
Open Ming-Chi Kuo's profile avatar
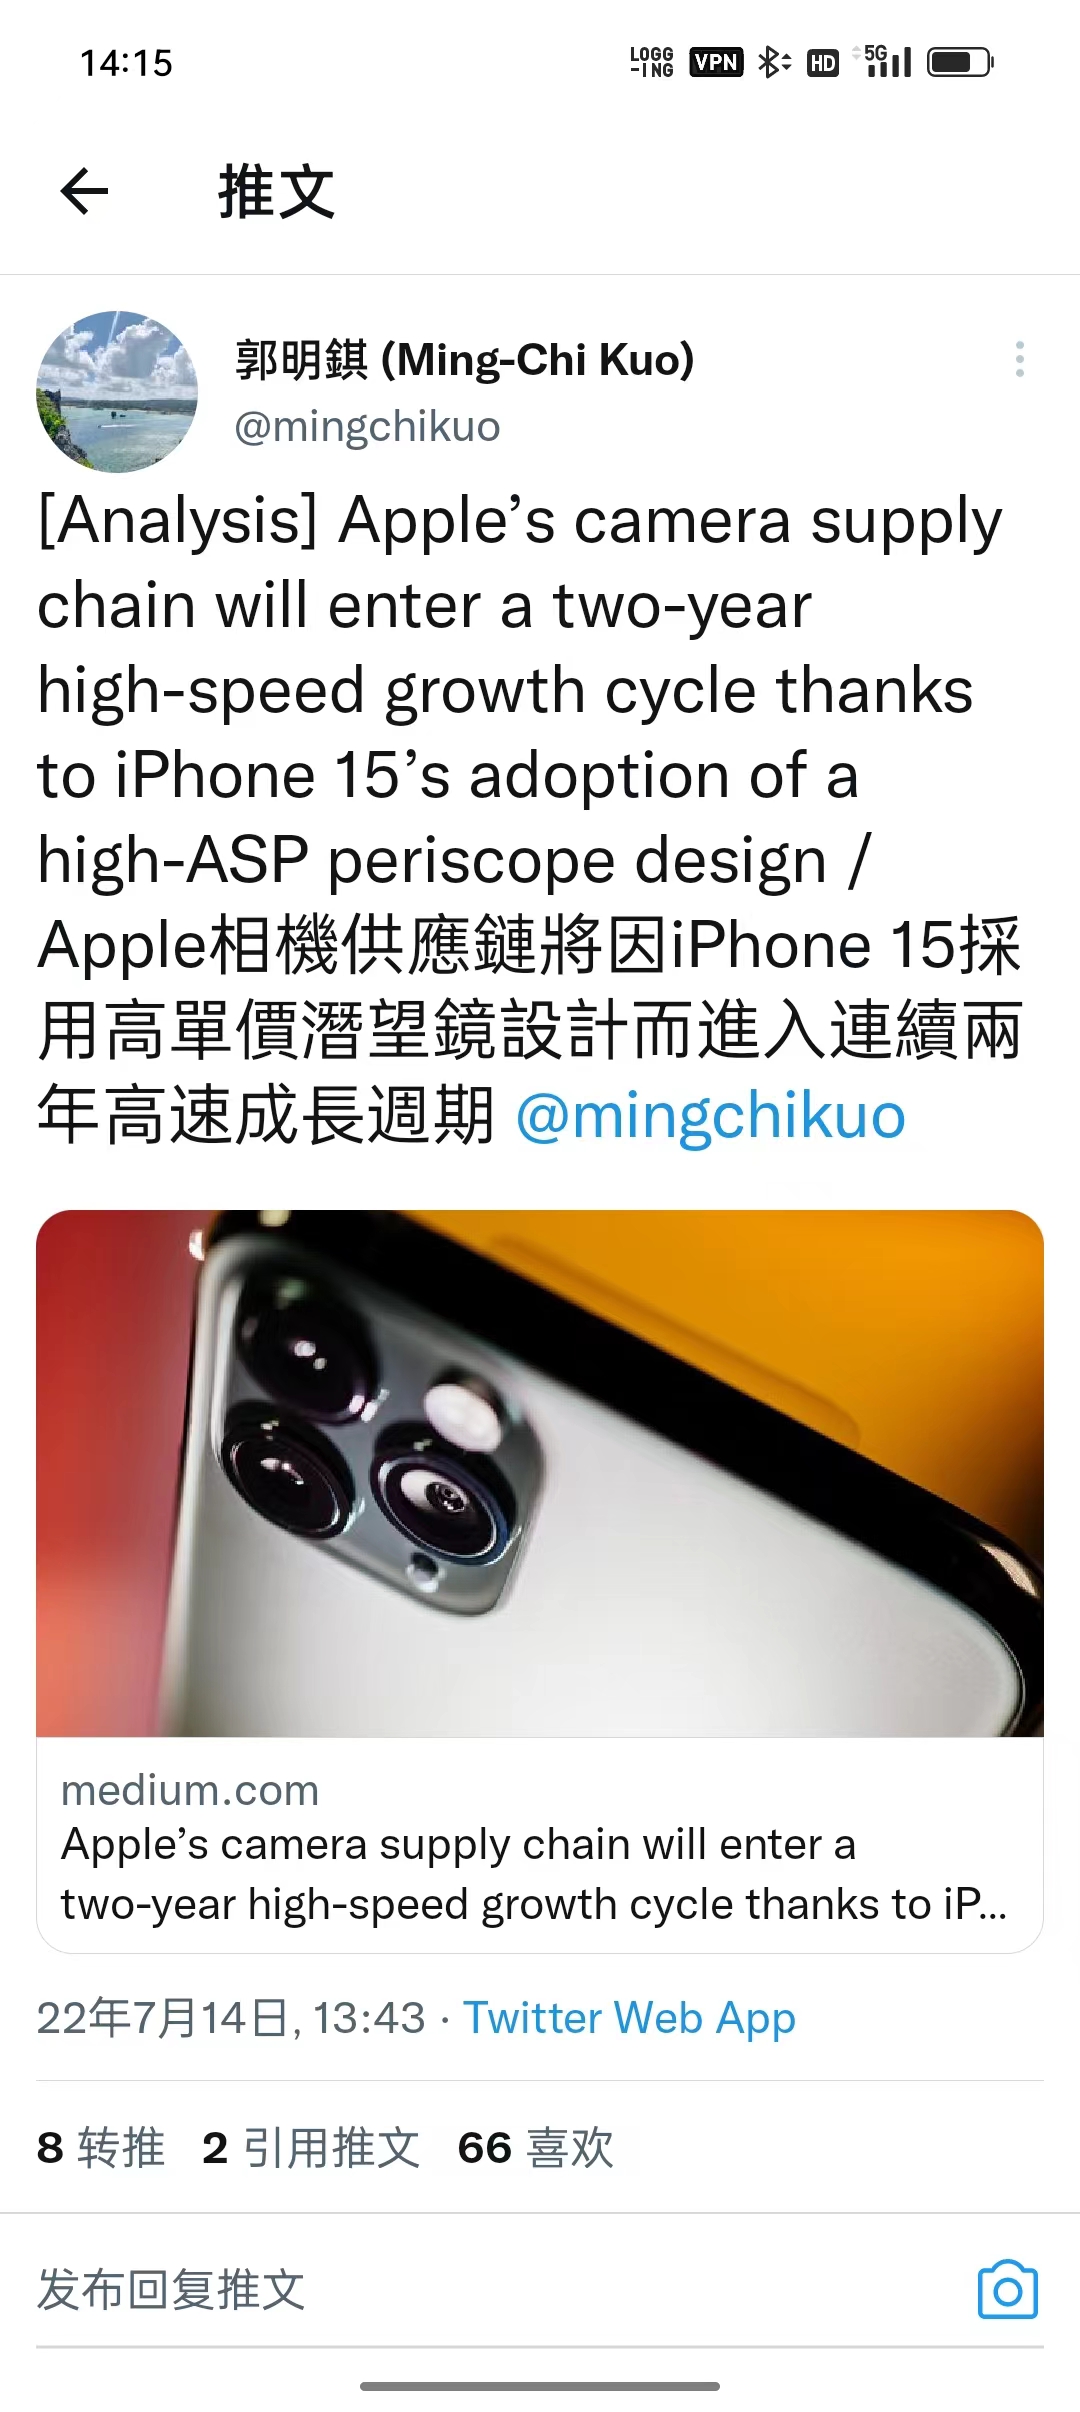pyautogui.click(x=117, y=391)
